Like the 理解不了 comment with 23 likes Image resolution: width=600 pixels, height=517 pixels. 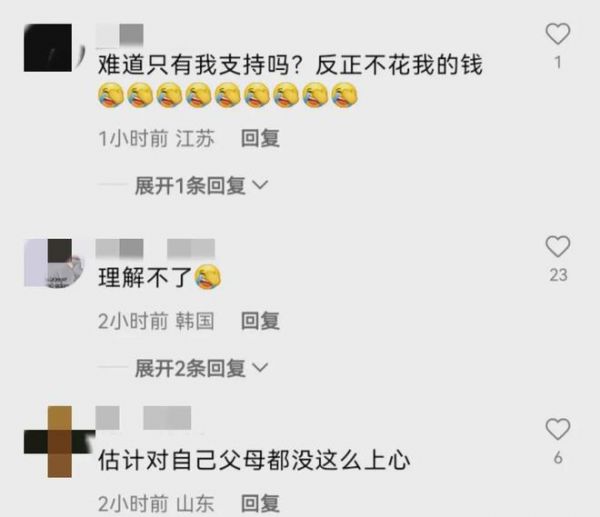tap(558, 246)
